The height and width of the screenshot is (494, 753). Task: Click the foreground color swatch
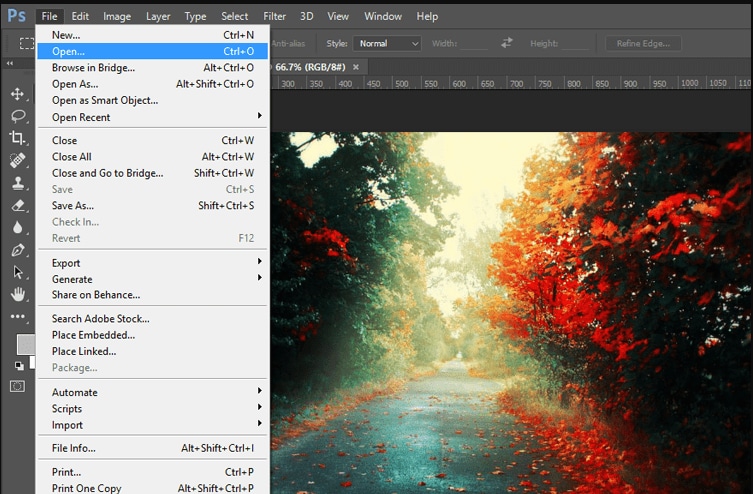pos(25,344)
